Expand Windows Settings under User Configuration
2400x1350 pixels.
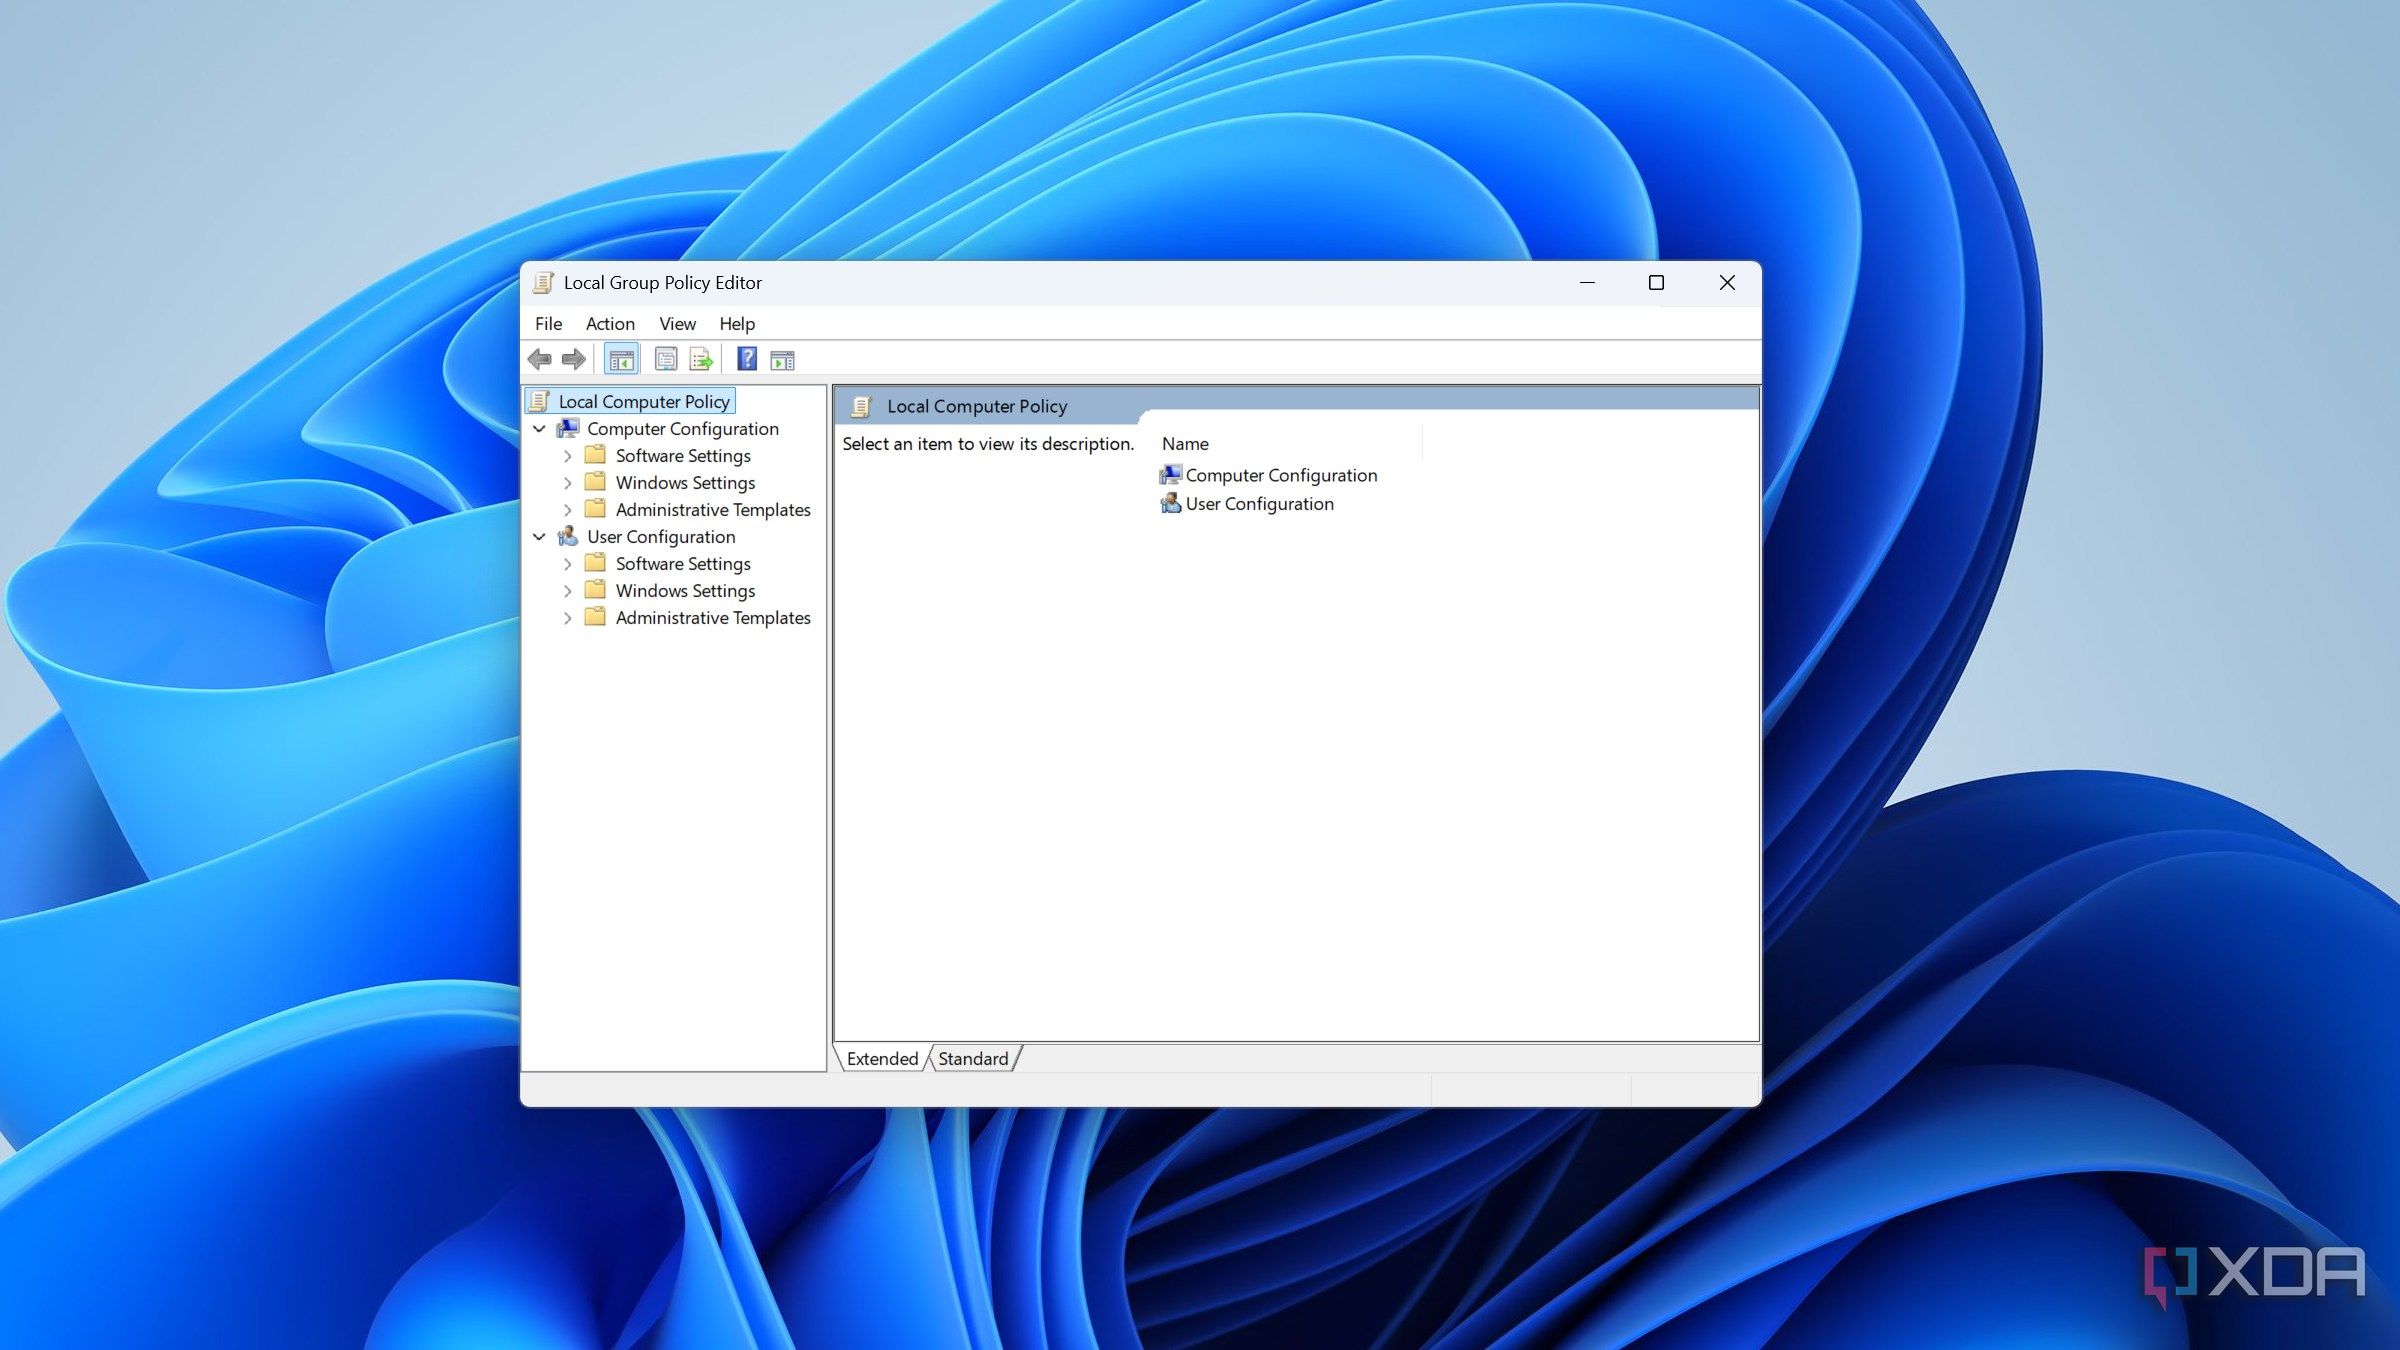tap(568, 591)
